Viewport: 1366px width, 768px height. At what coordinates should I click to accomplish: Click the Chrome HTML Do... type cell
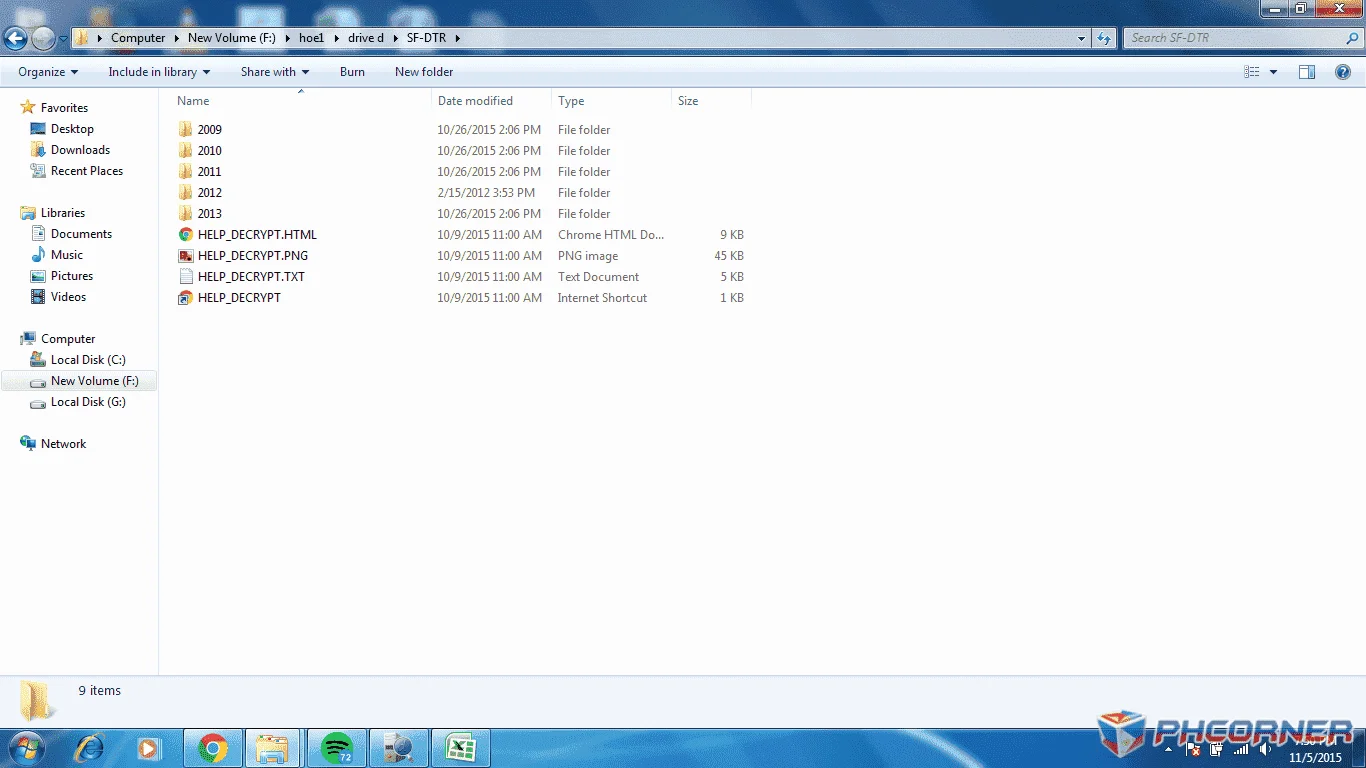[x=611, y=235]
